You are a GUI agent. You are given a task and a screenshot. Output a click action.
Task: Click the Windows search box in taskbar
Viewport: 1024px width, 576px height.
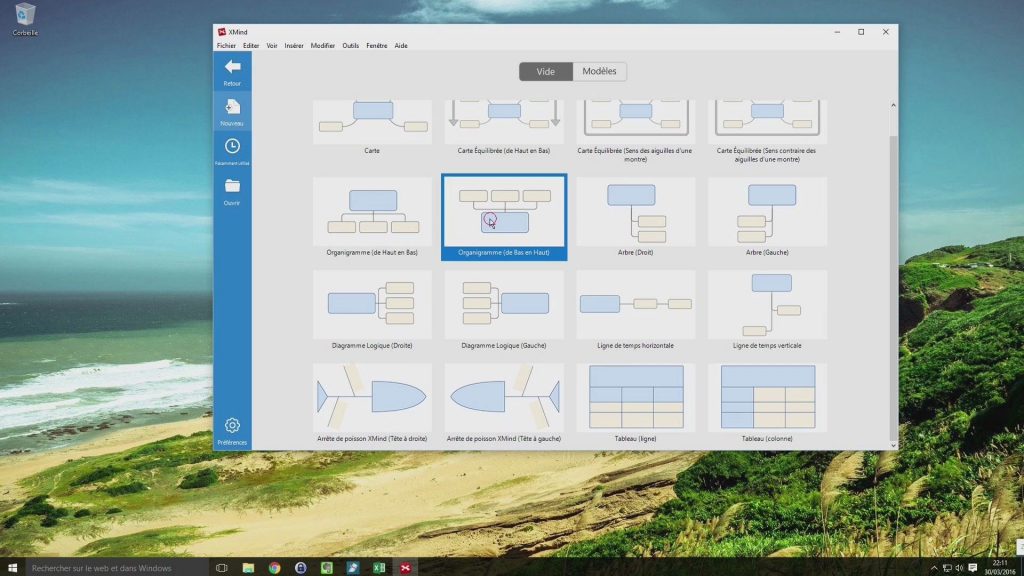point(110,568)
